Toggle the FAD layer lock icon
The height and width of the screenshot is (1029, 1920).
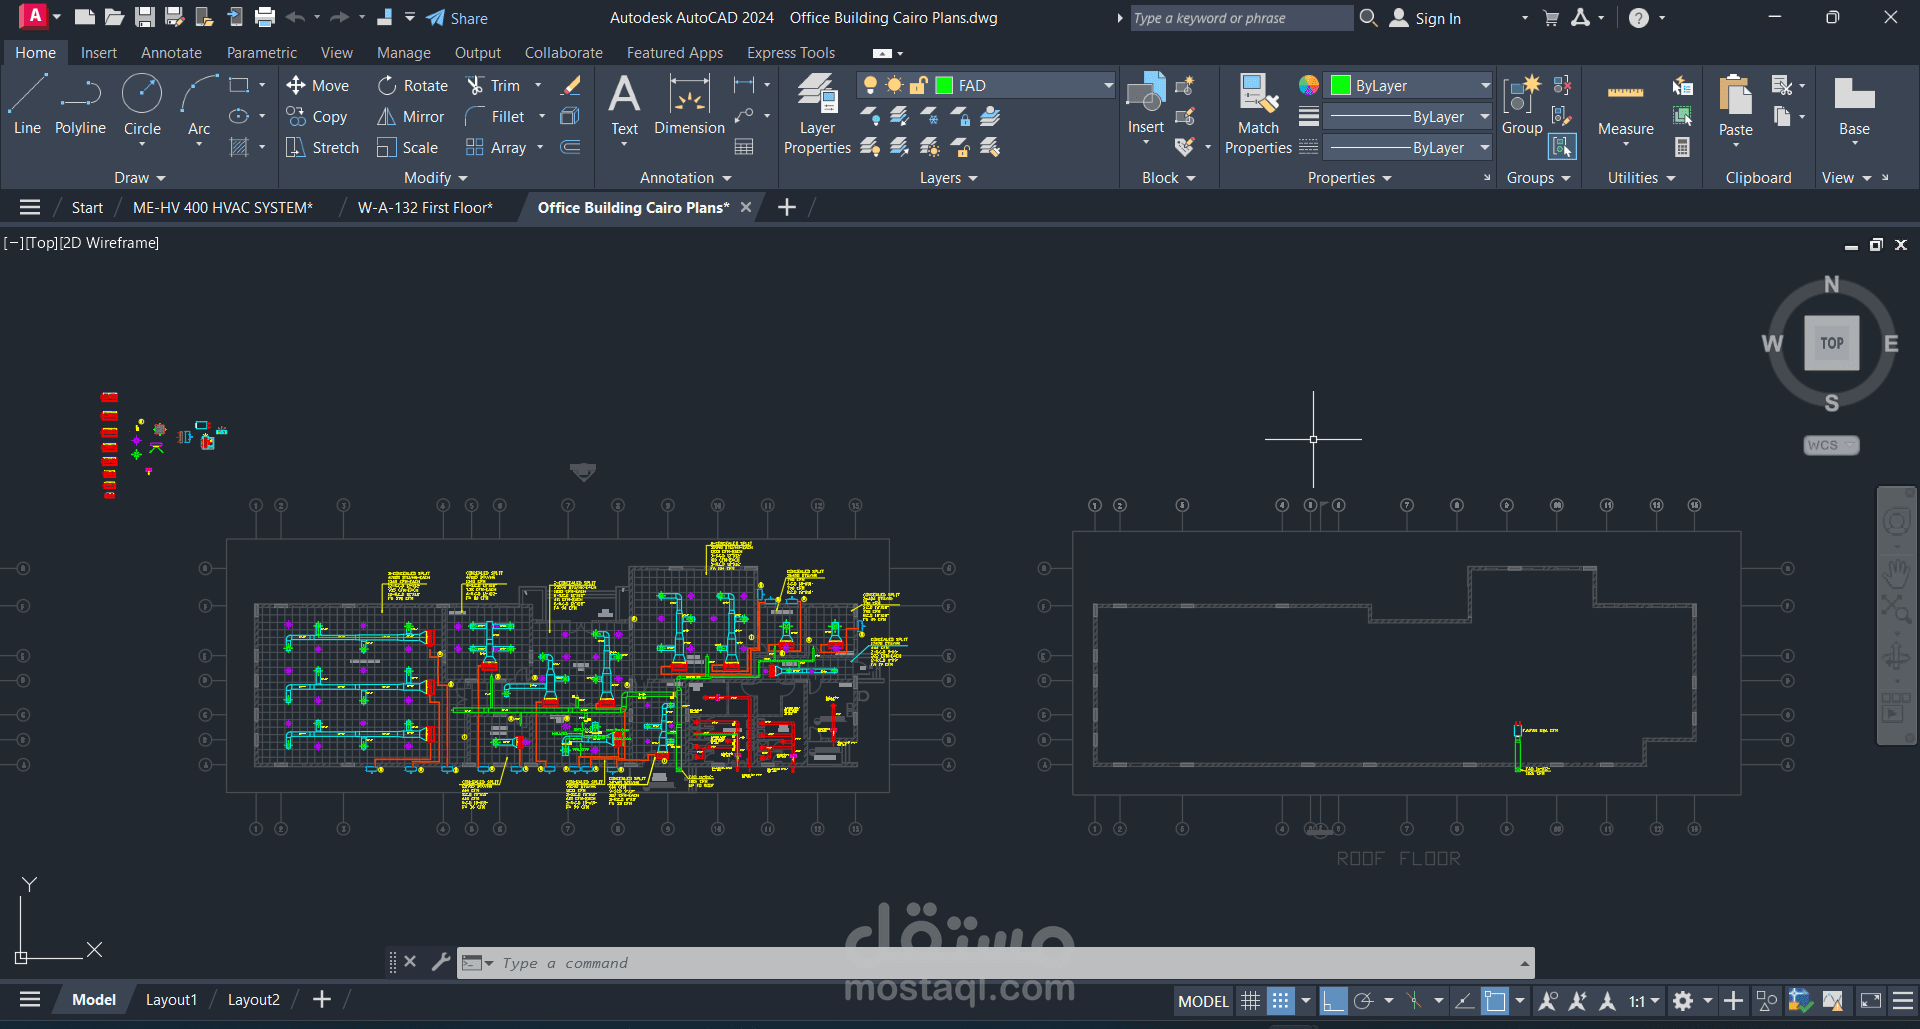click(918, 86)
